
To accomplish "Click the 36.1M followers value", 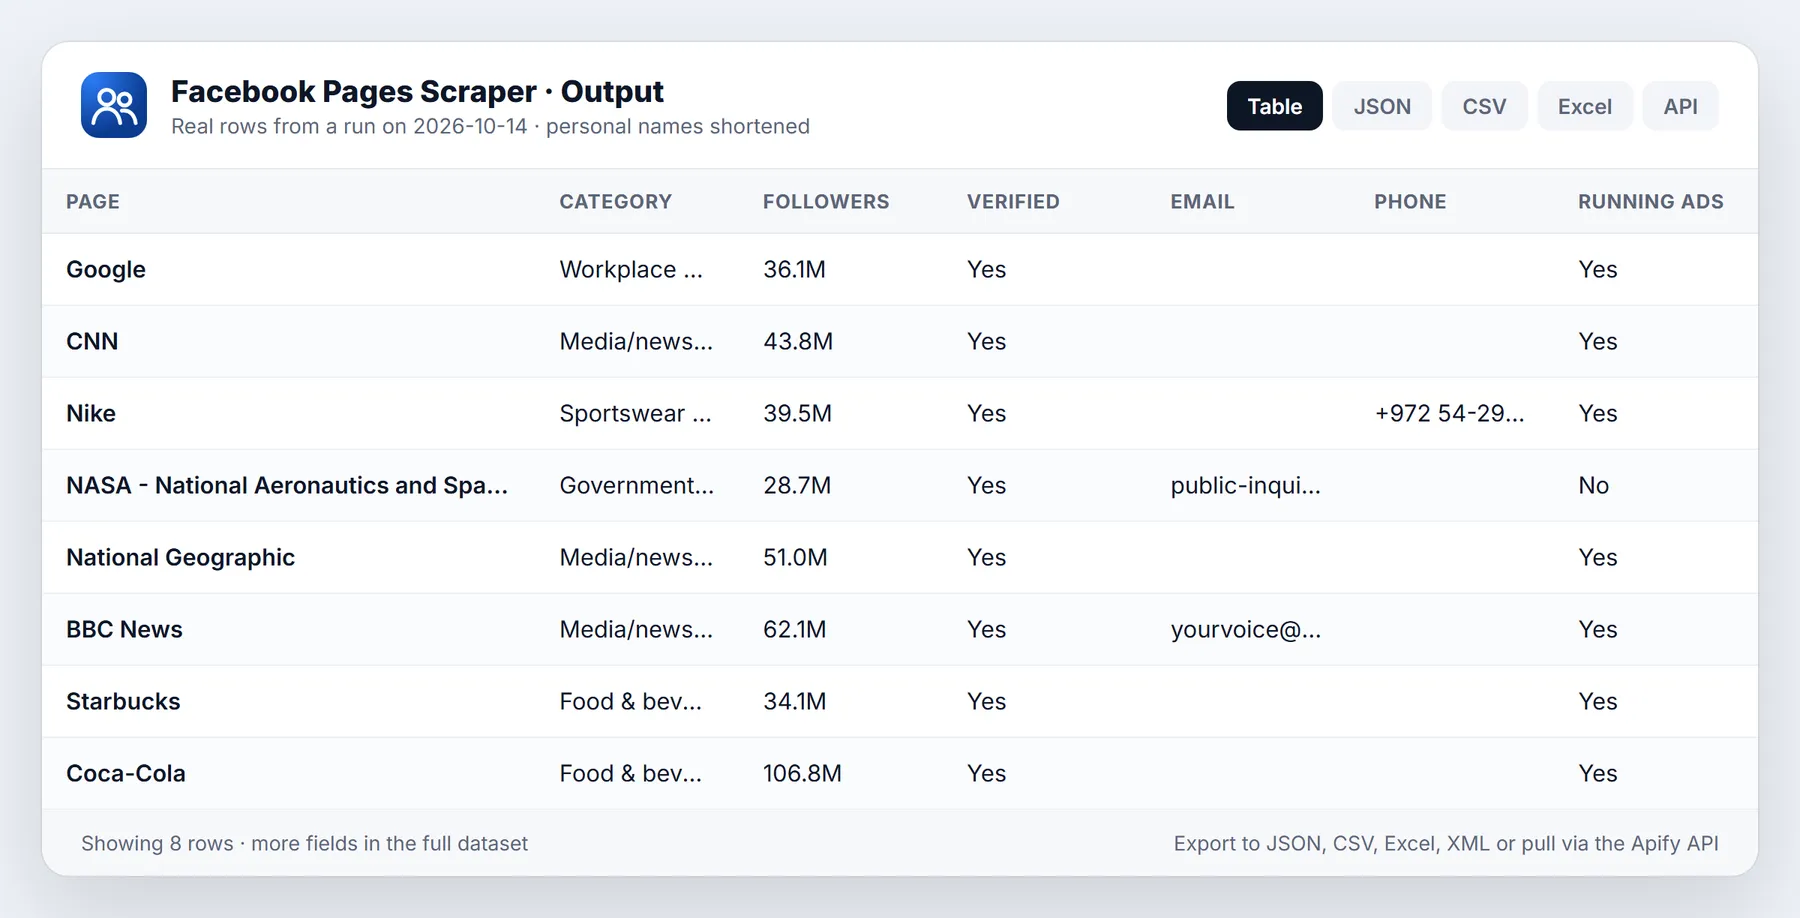I will [x=794, y=270].
